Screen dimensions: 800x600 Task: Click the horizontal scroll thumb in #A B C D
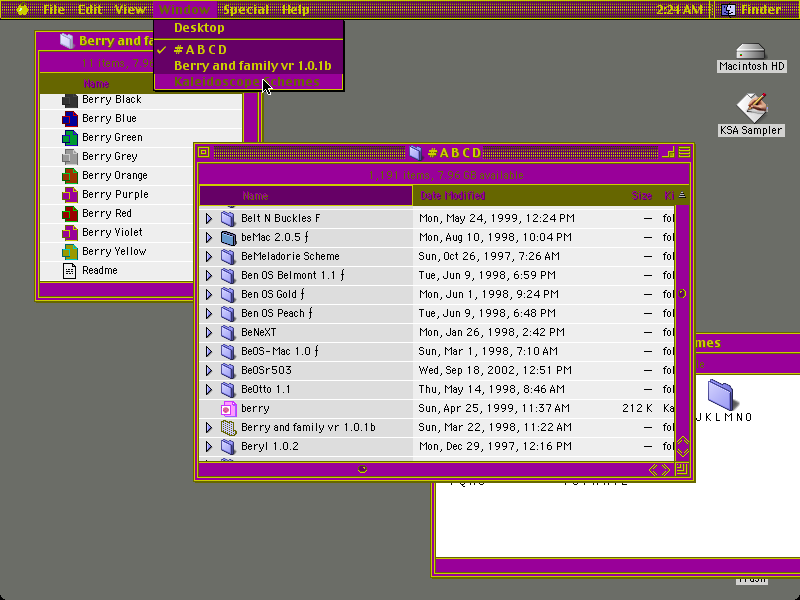click(362, 470)
